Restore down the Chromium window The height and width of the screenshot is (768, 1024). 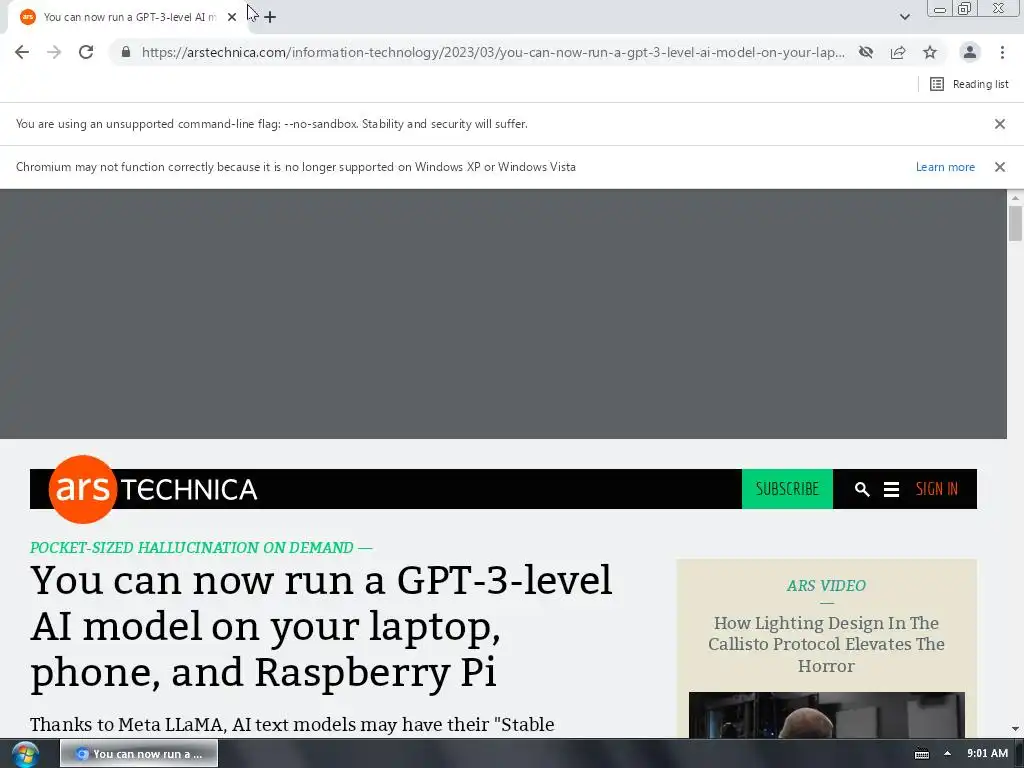click(964, 8)
